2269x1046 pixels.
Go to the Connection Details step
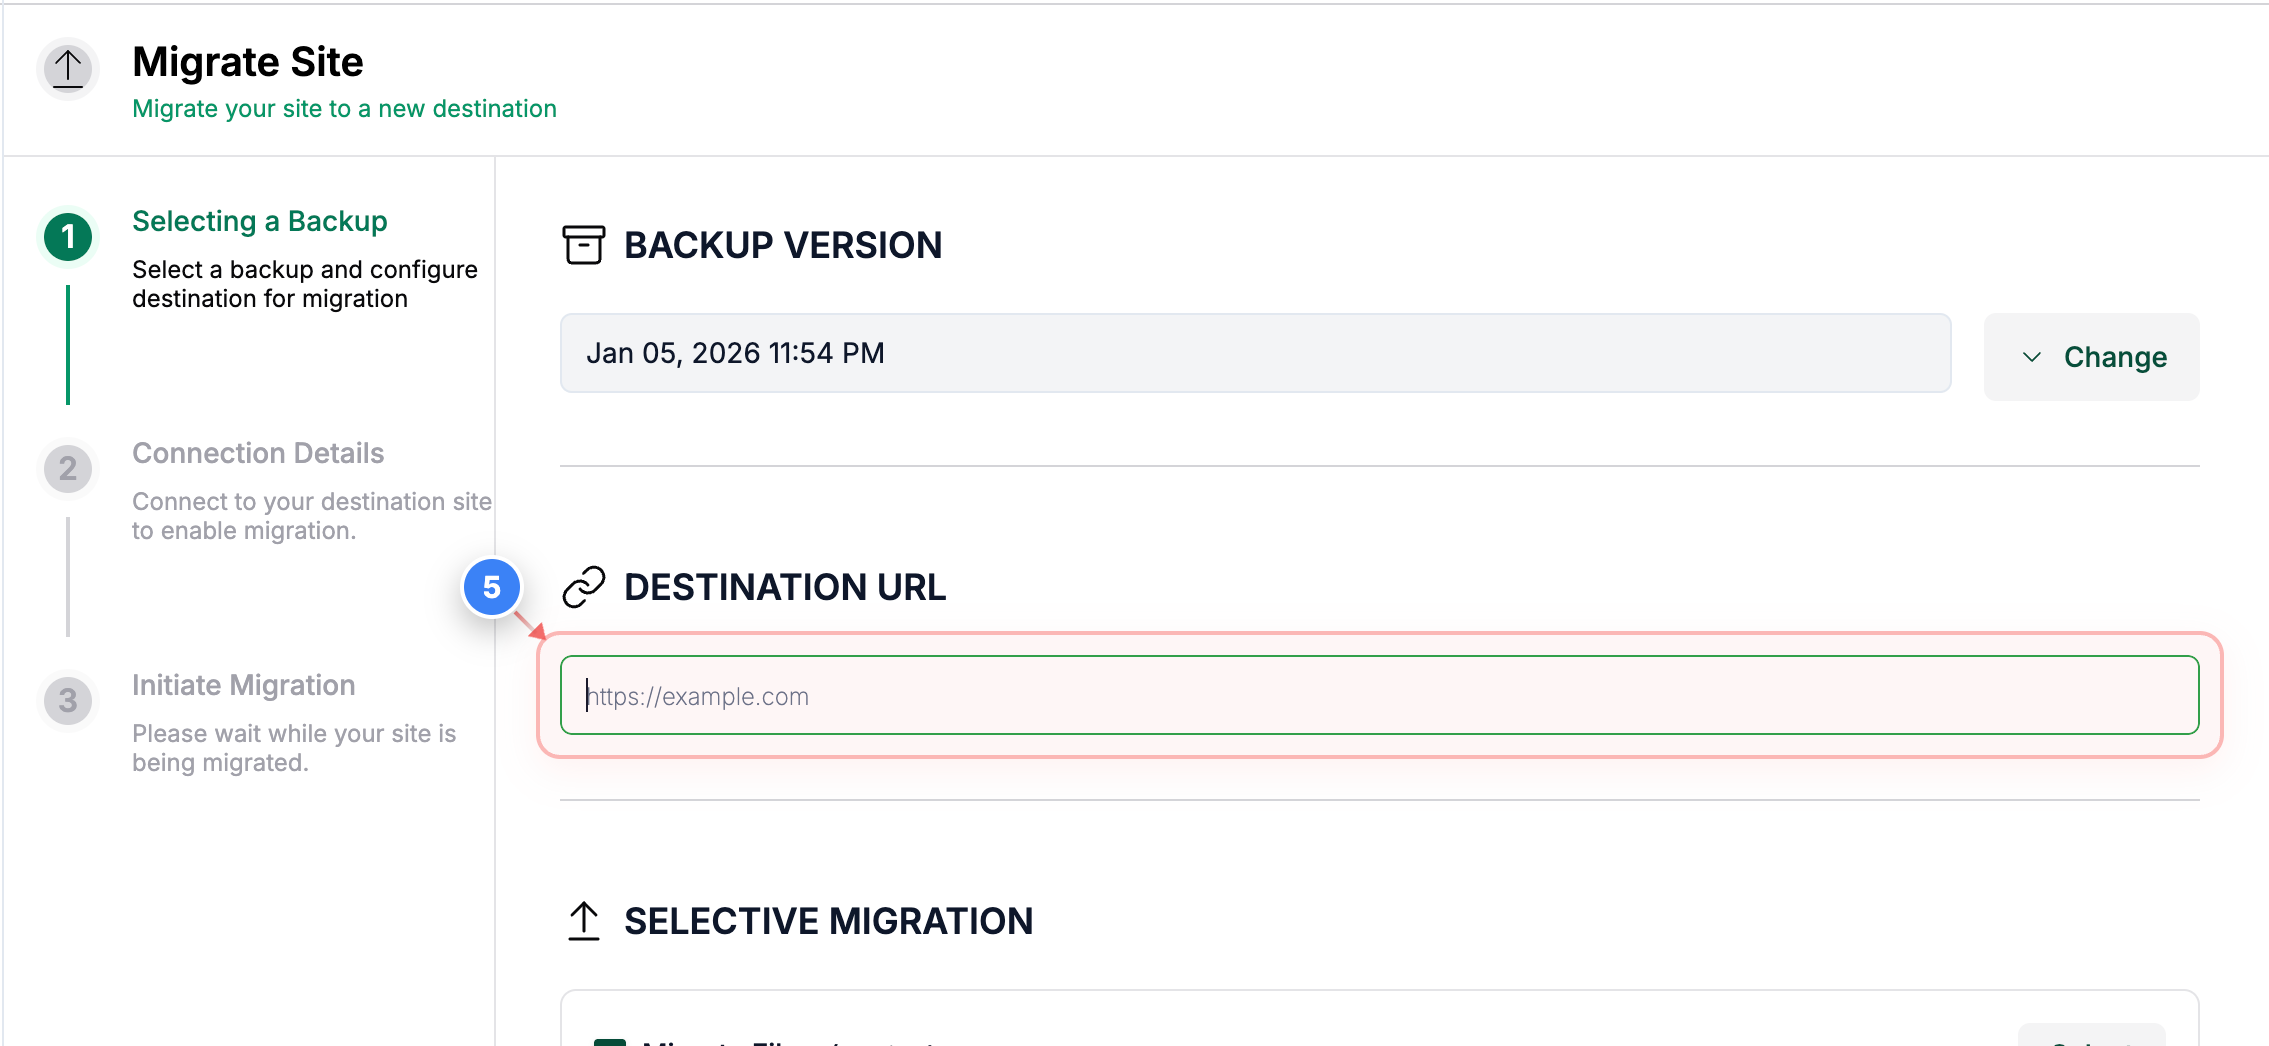pos(258,453)
